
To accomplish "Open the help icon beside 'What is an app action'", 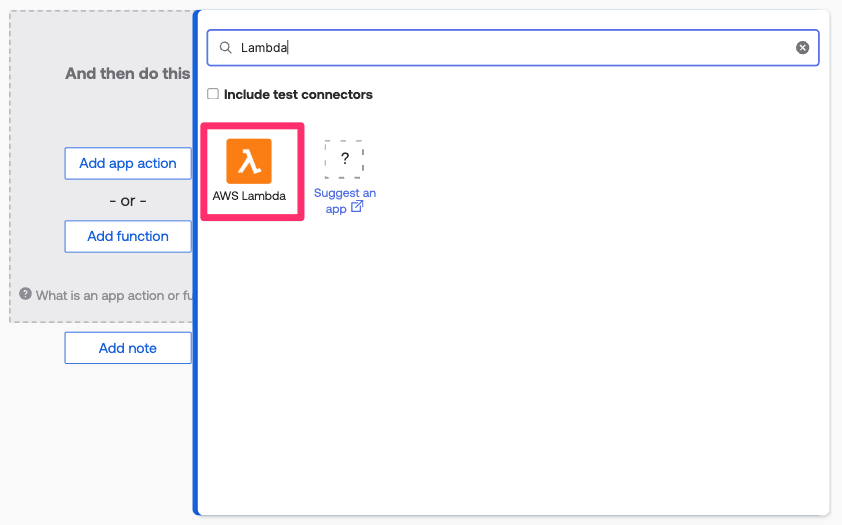I will [x=25, y=294].
